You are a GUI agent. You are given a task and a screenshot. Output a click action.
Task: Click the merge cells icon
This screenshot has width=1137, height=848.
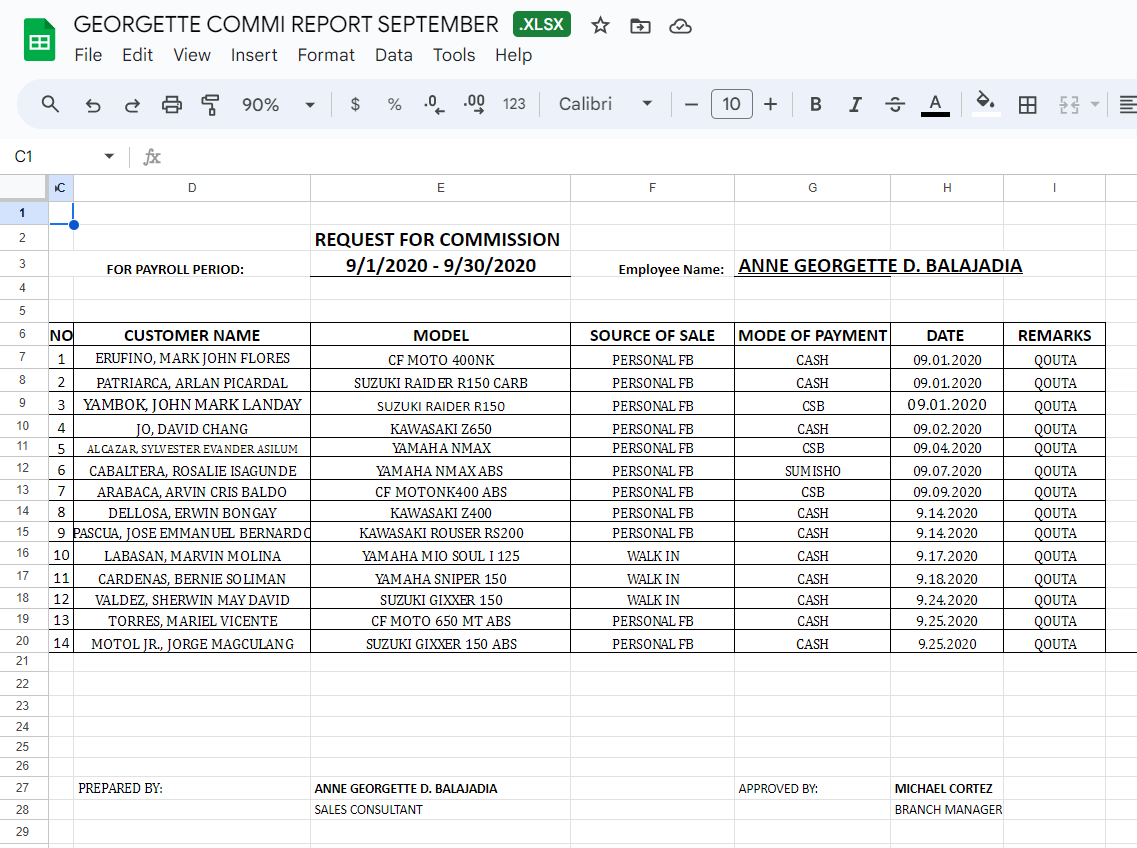coord(1069,104)
